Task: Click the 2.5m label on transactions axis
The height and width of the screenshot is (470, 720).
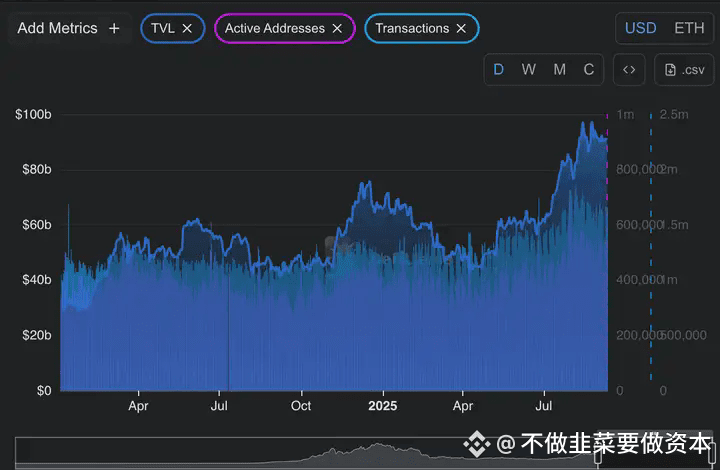Action: point(674,114)
